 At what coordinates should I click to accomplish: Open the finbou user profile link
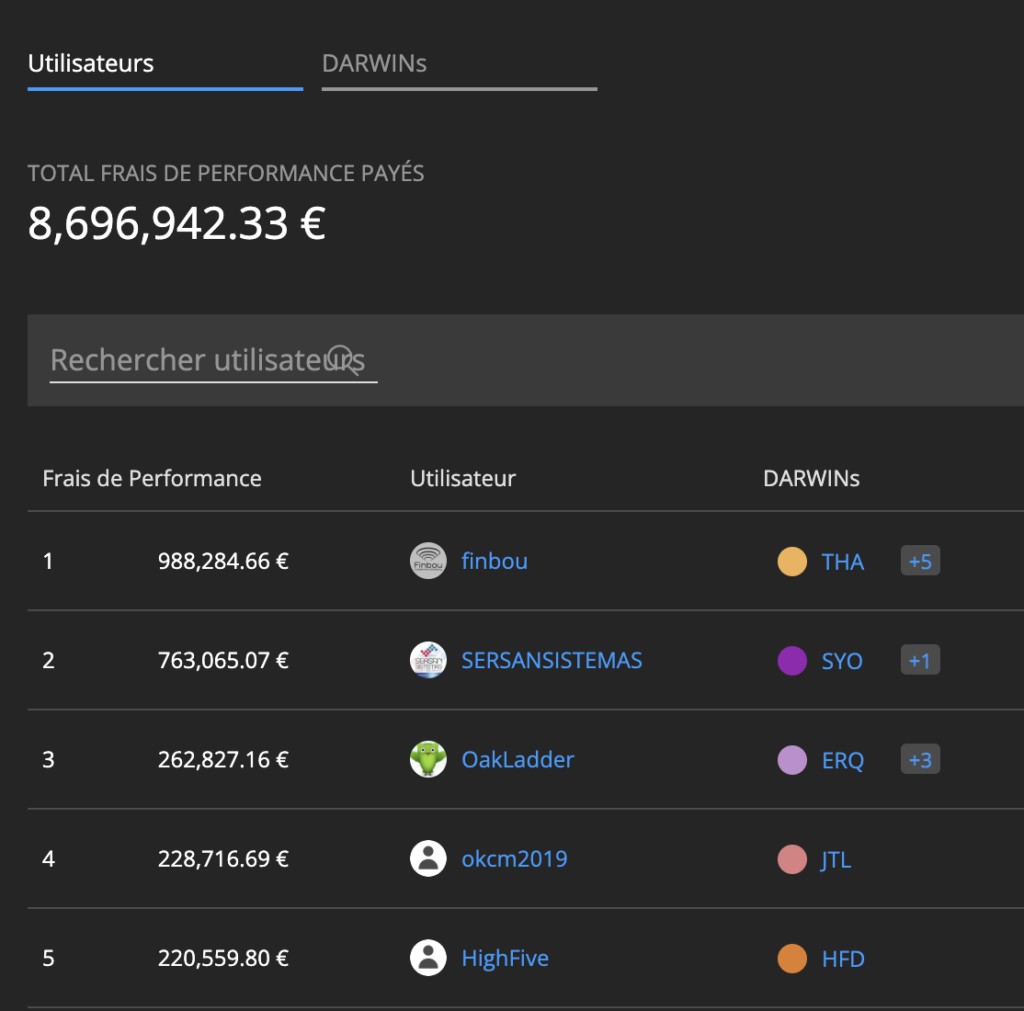(494, 561)
